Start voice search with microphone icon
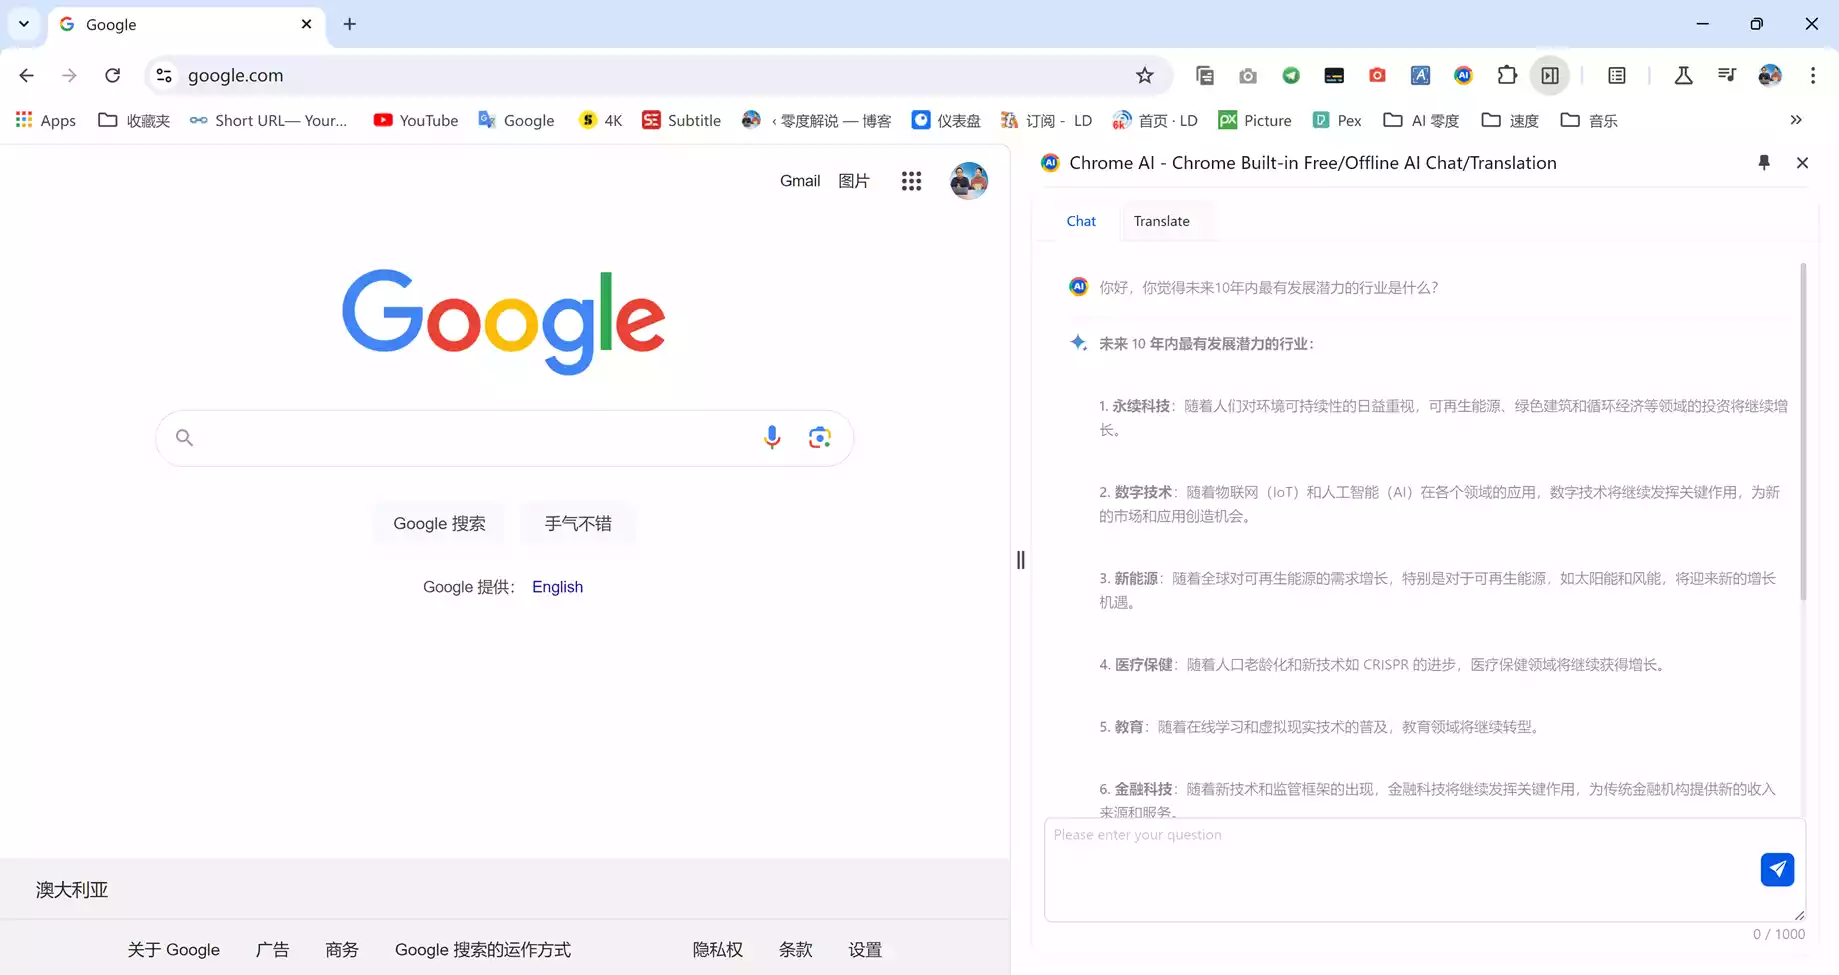 [x=771, y=438]
